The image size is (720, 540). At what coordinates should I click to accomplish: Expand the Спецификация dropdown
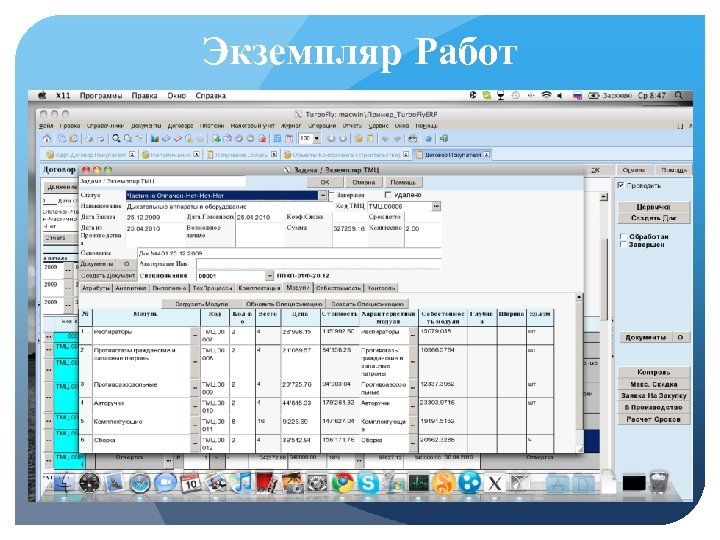click(x=270, y=276)
